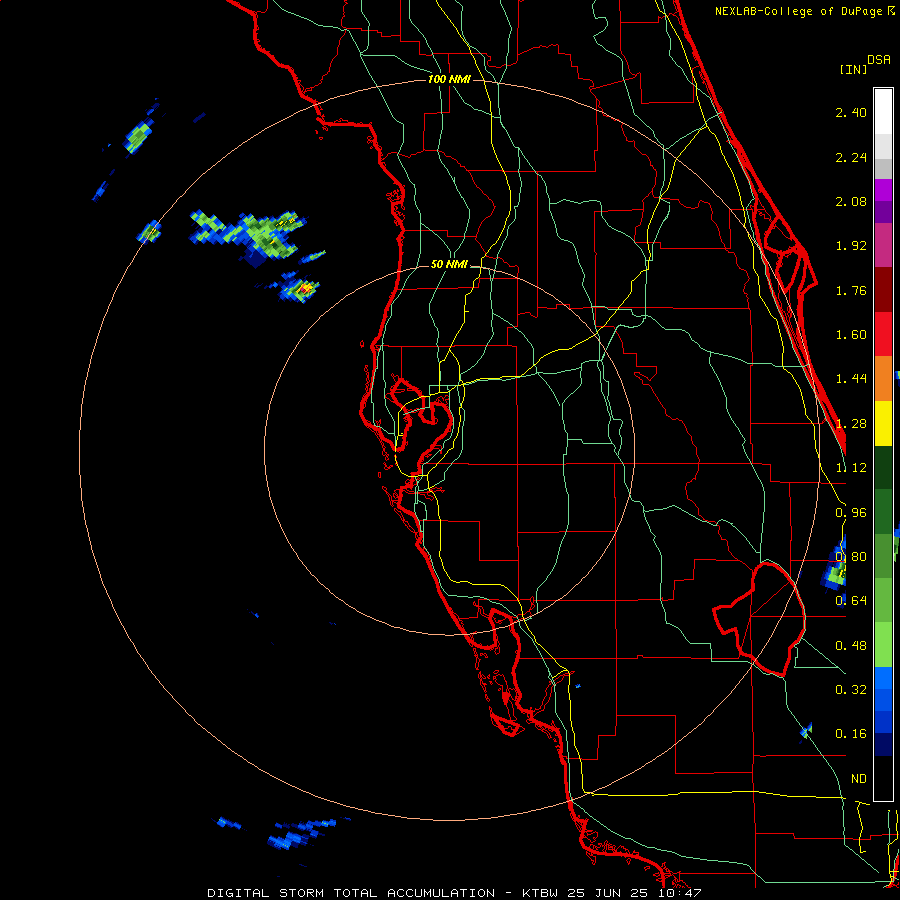Select the 2.08 legend value
The image size is (900, 900).
pyautogui.click(x=851, y=201)
